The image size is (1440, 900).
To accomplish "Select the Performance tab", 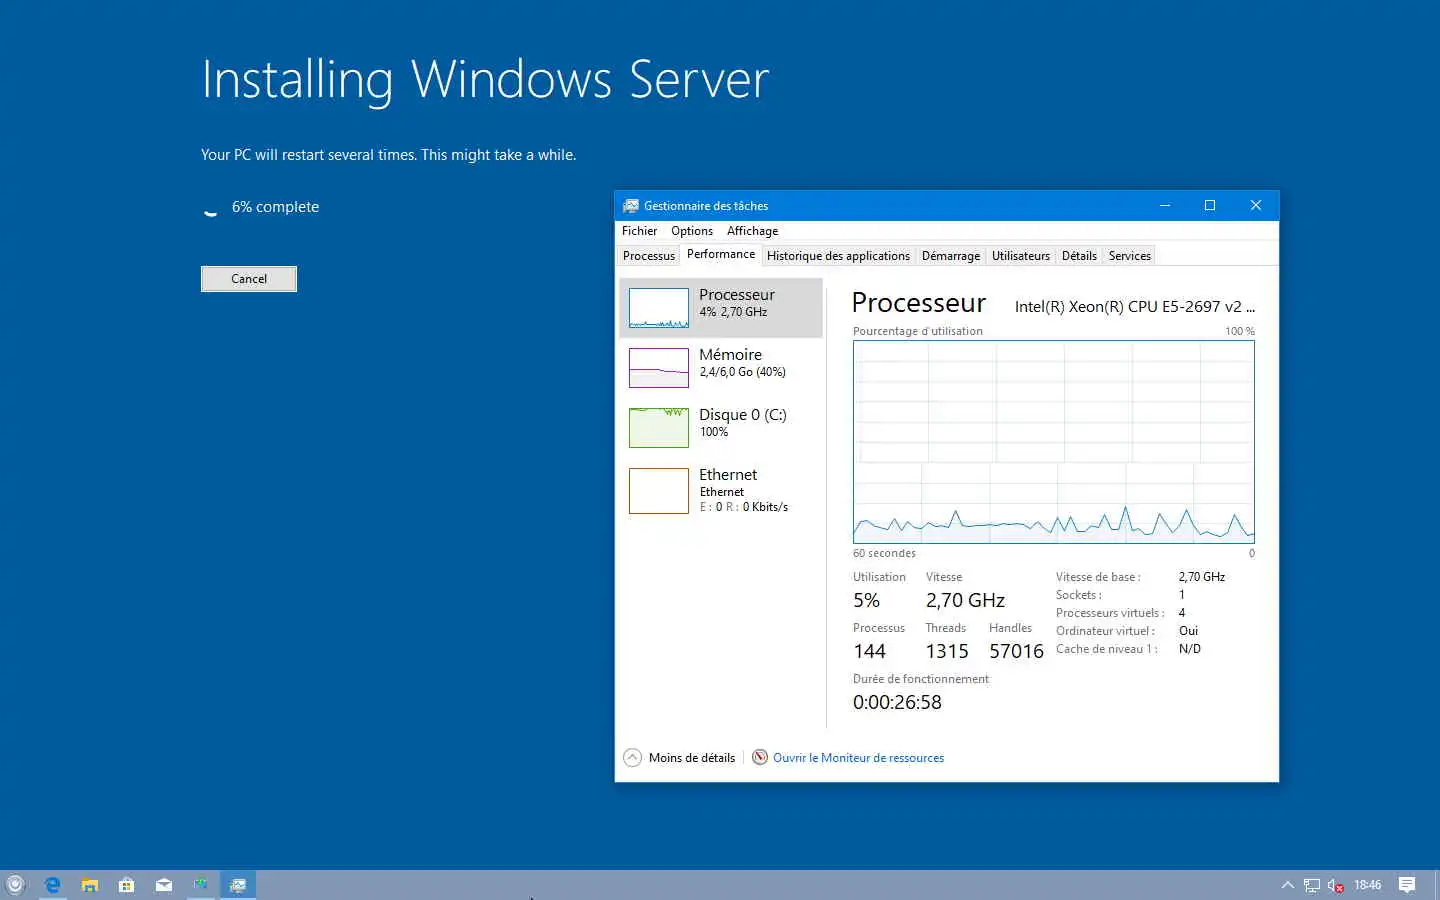I will pyautogui.click(x=721, y=254).
